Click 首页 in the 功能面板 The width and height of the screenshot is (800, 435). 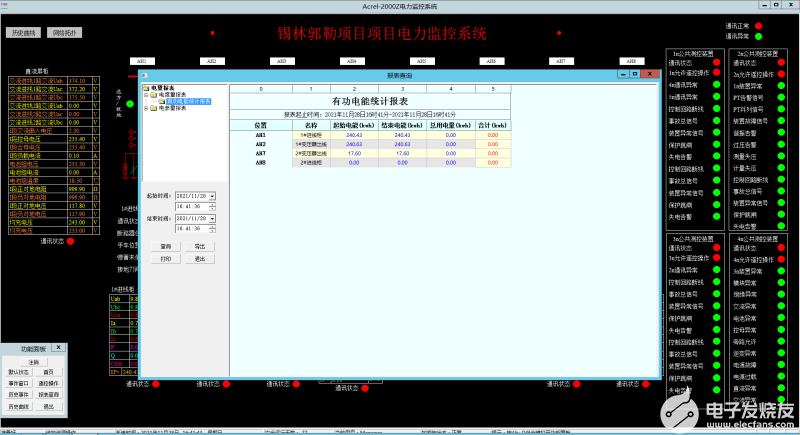point(48,372)
